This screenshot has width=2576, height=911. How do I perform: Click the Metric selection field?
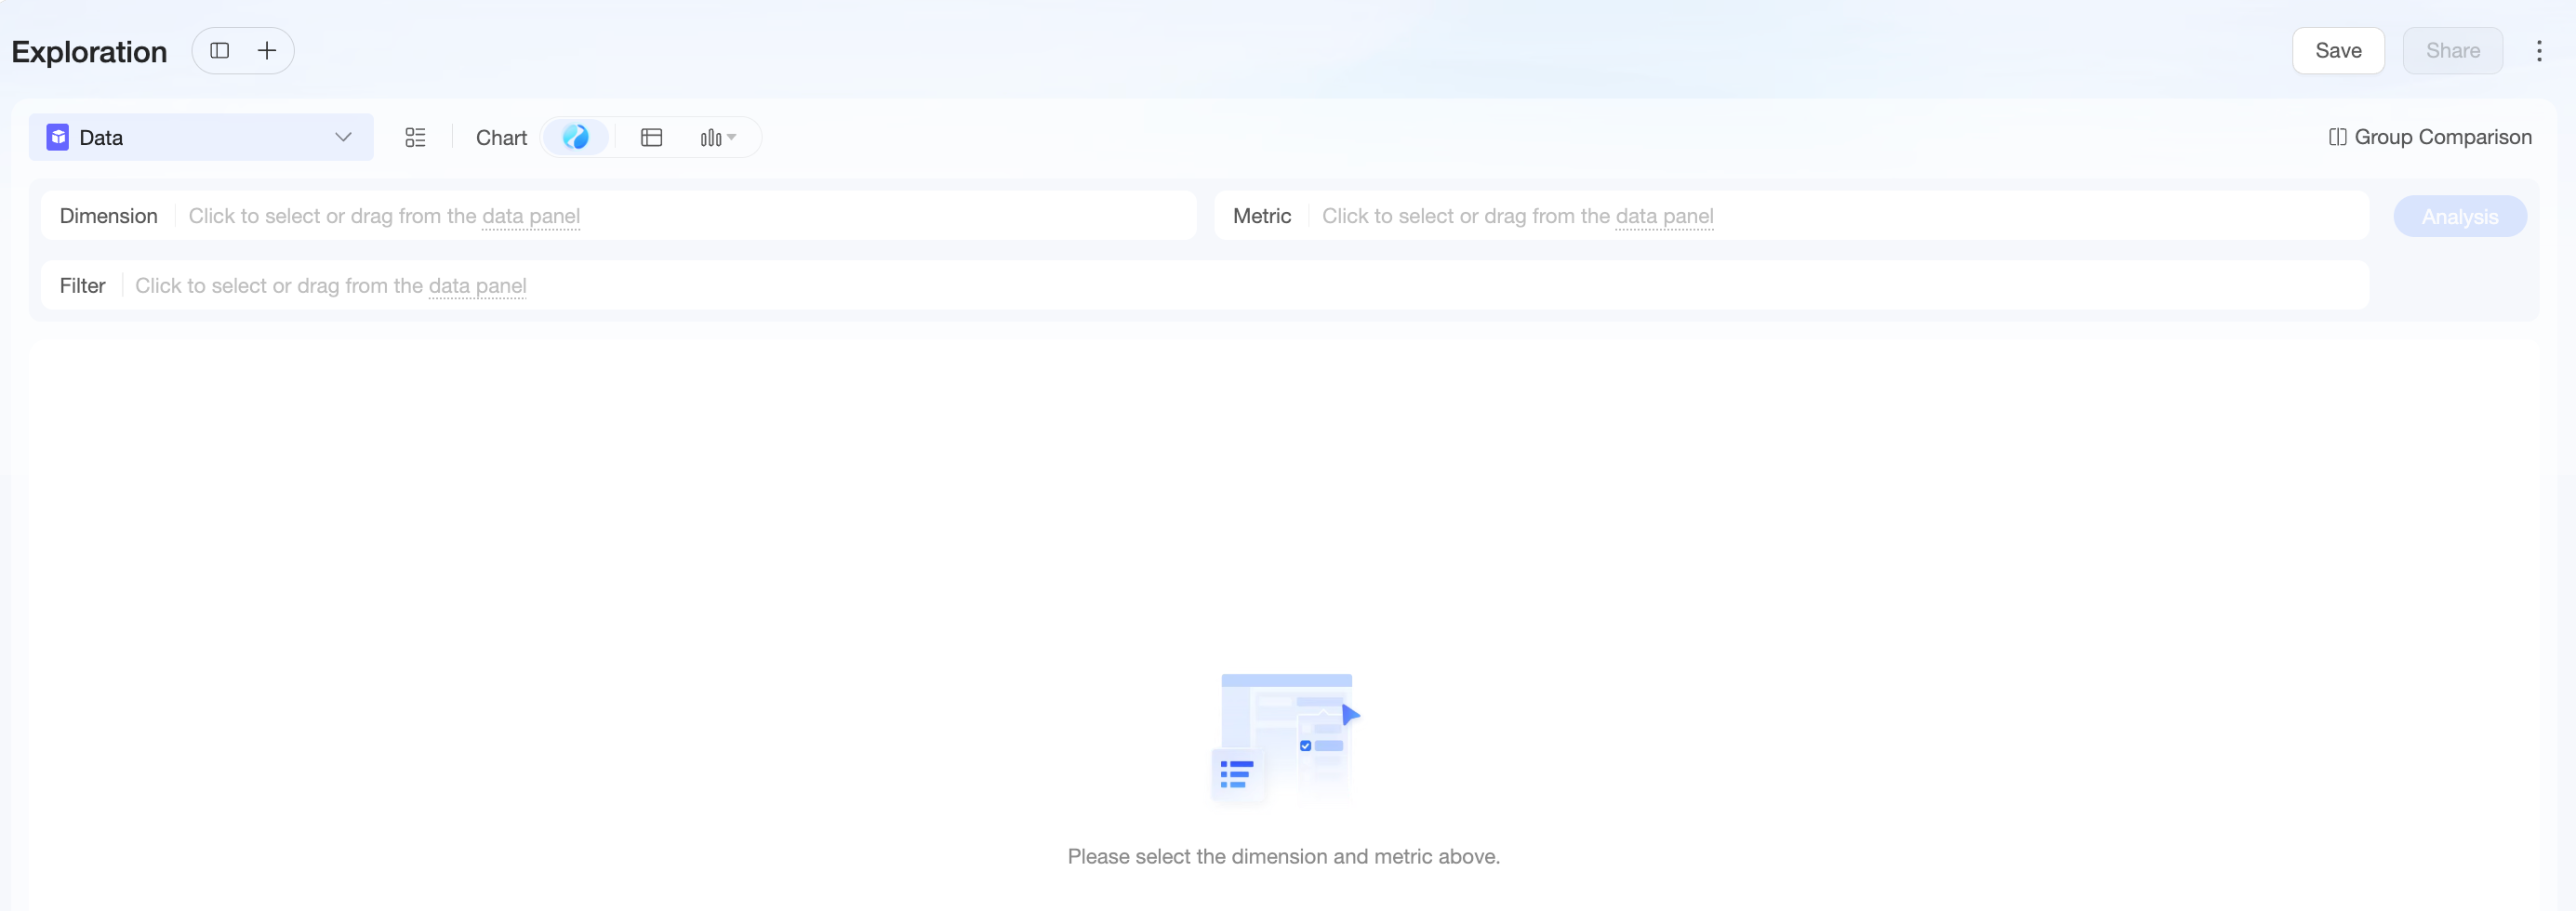pos(1791,216)
